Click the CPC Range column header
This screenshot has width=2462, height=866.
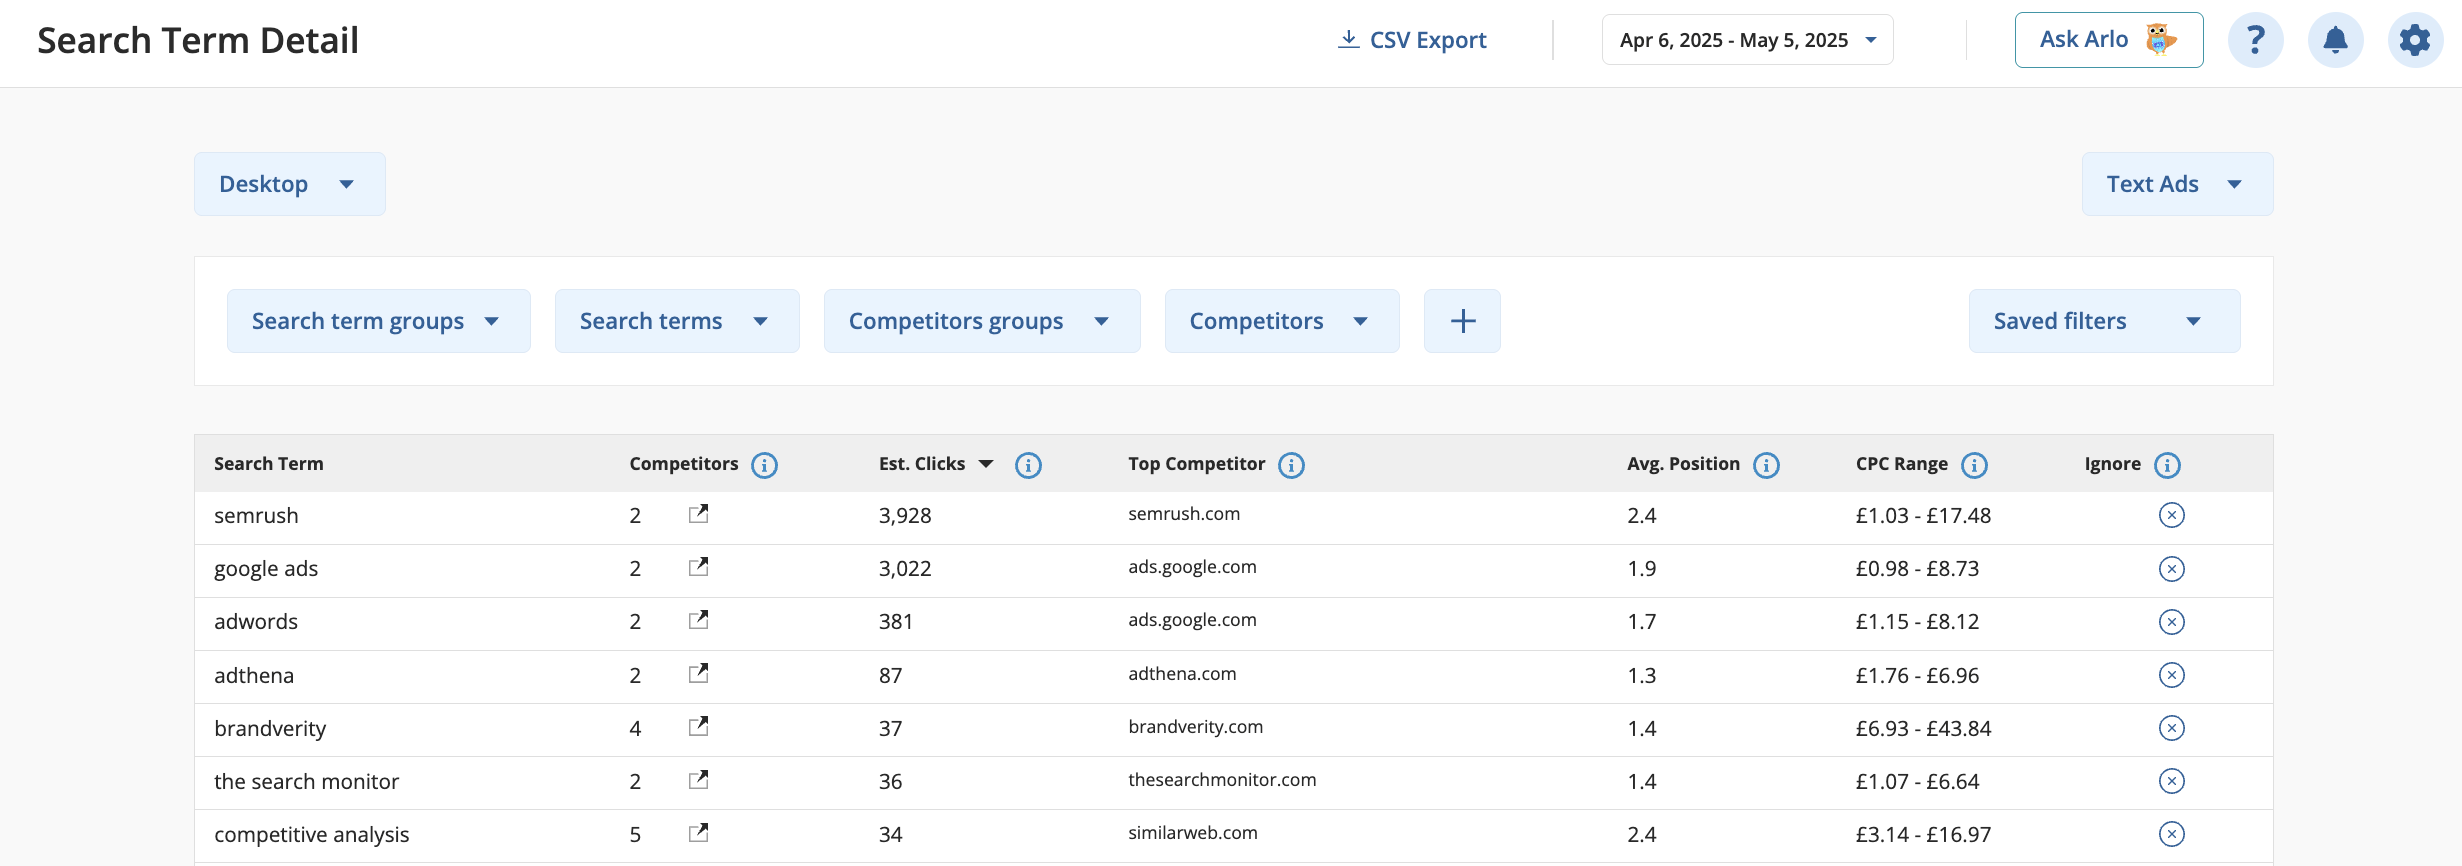(1902, 464)
